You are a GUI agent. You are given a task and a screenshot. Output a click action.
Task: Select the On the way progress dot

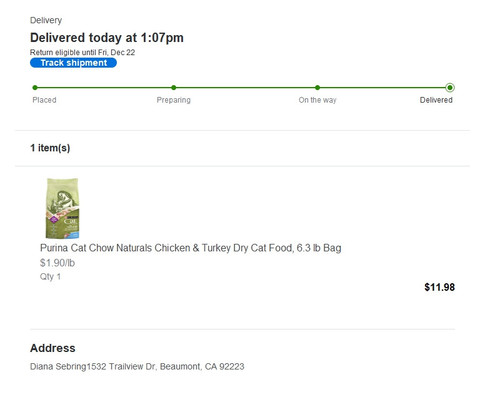point(317,88)
